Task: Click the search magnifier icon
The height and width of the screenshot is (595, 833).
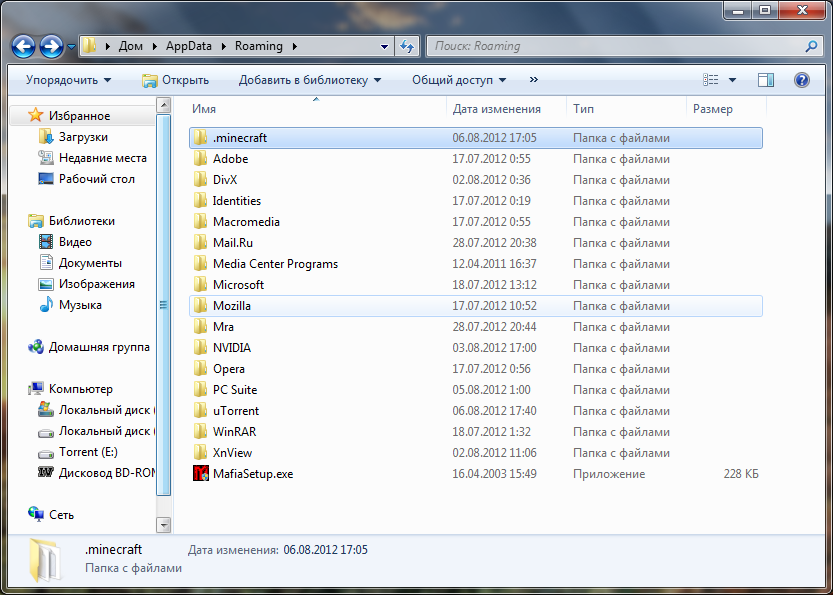Action: point(811,46)
